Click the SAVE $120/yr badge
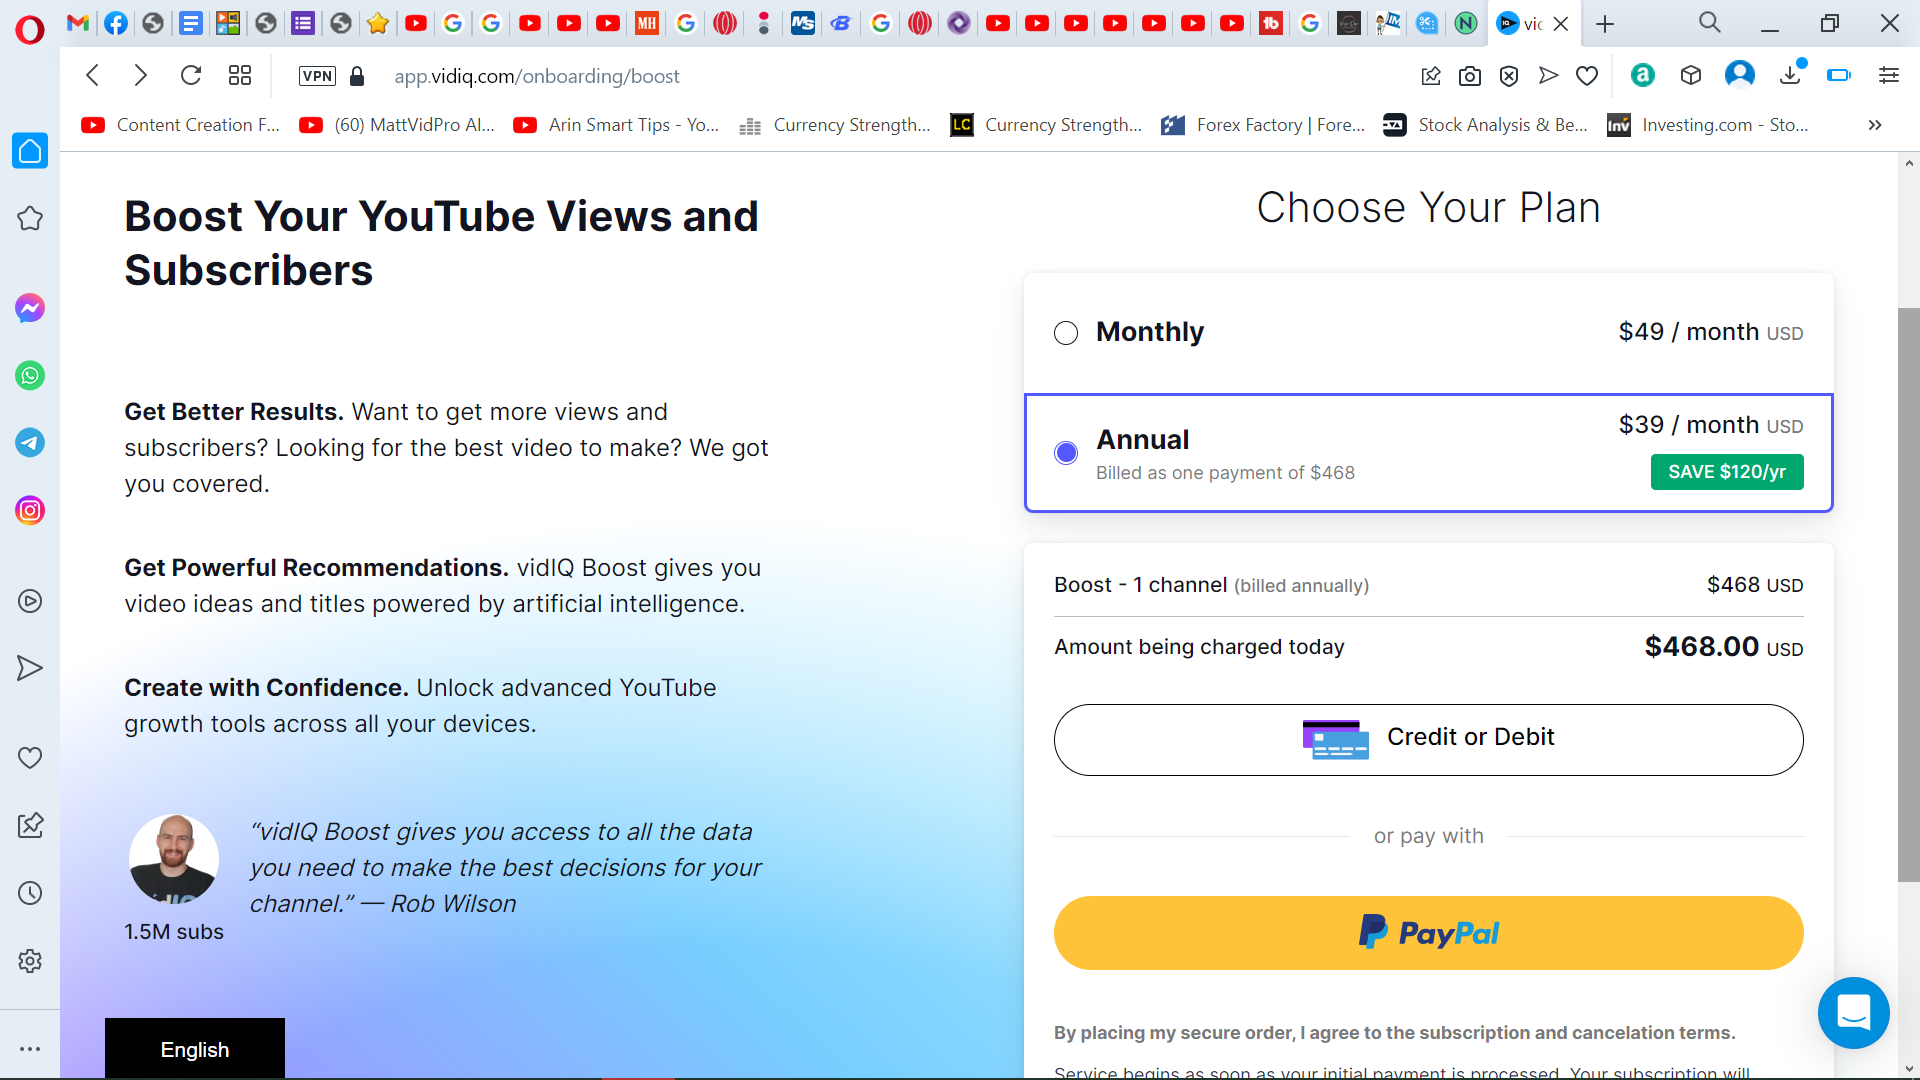The image size is (1920, 1080). point(1727,472)
